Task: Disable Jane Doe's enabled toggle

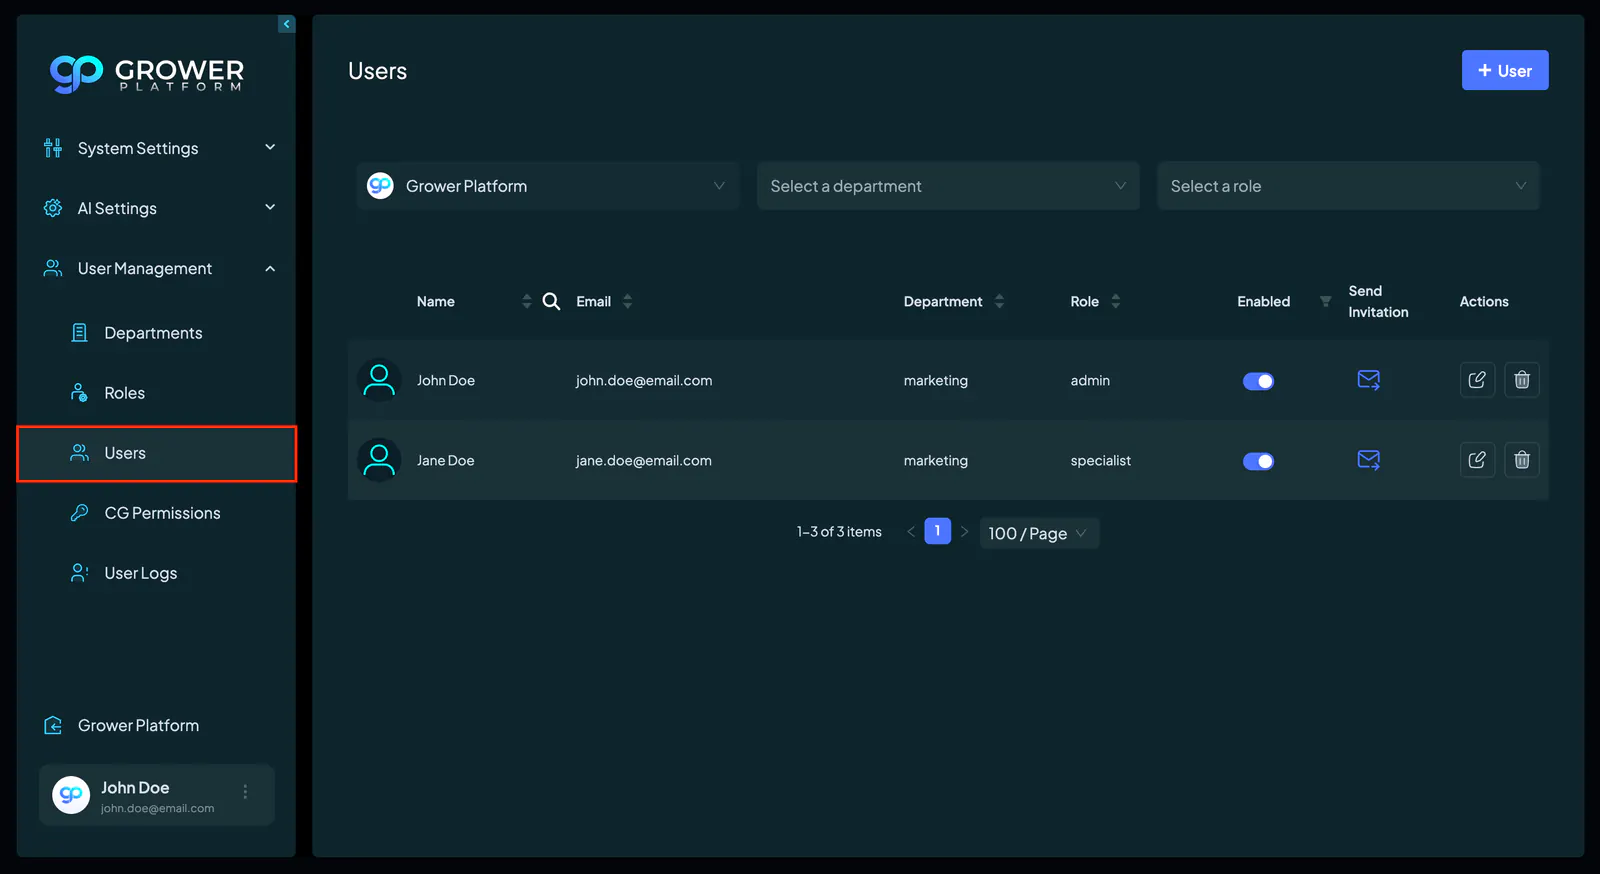Action: (x=1258, y=461)
